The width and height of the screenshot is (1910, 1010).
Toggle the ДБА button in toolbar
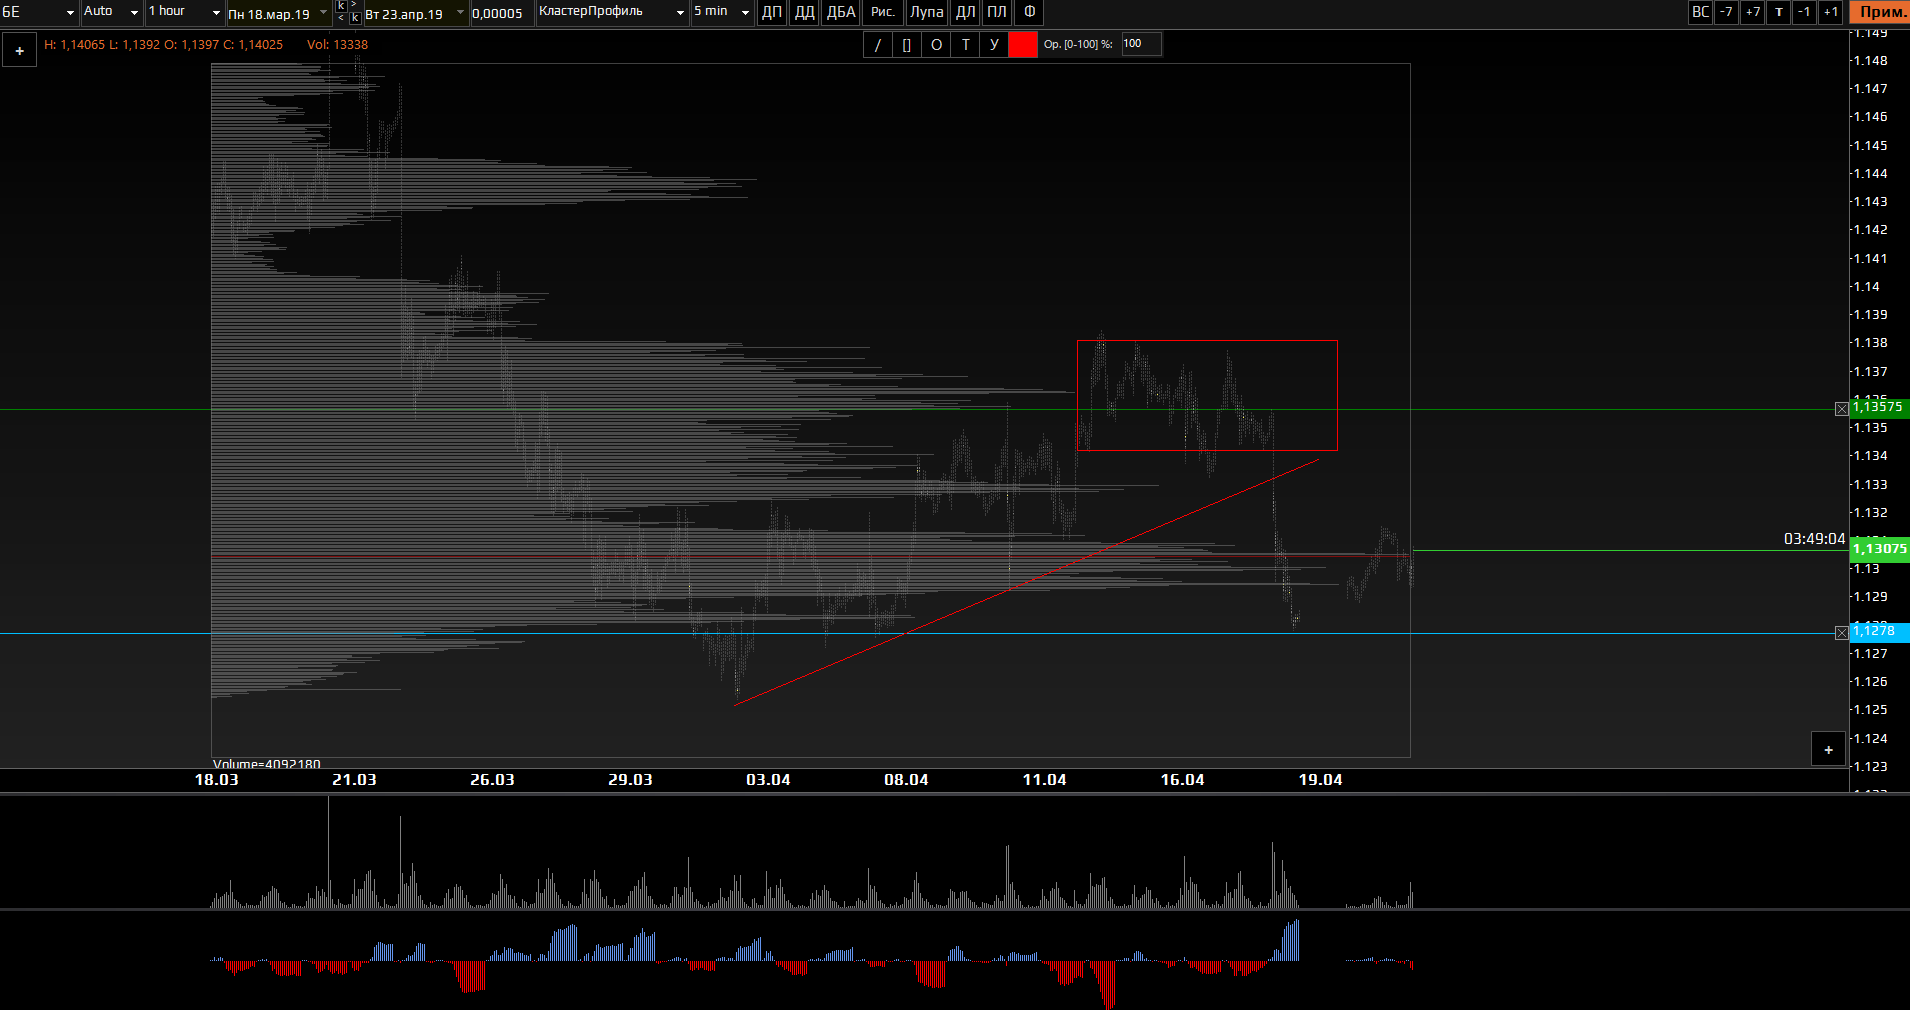click(841, 12)
